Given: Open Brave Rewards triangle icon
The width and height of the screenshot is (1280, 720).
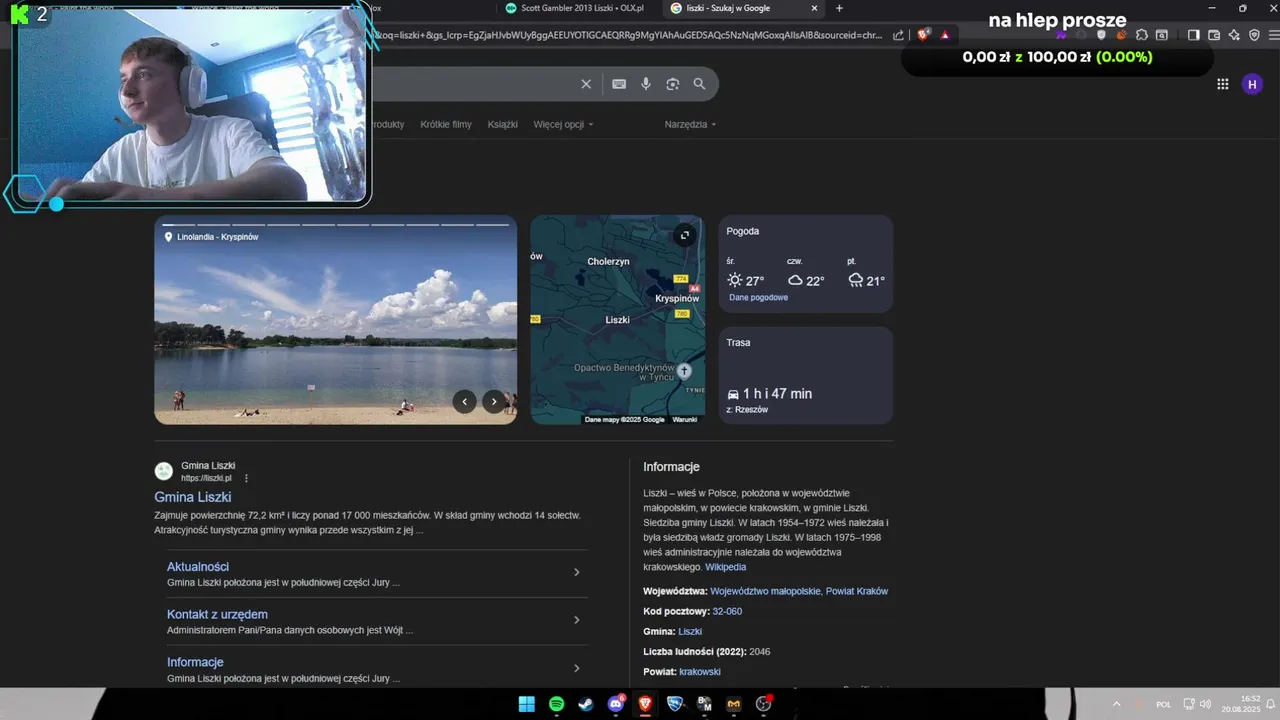Looking at the screenshot, I should click(944, 35).
